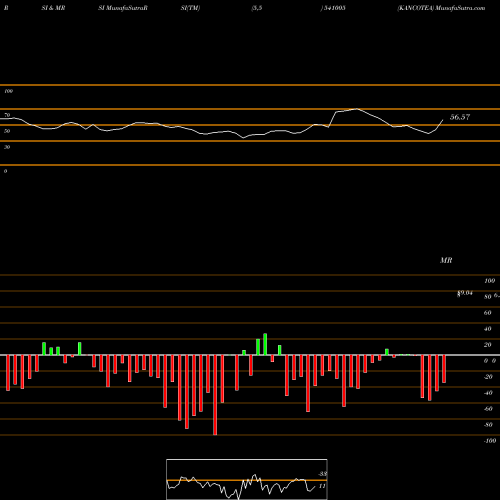Open the mini overview chart thumbnail at bottom
This screenshot has height=500, width=500.
click(x=247, y=479)
